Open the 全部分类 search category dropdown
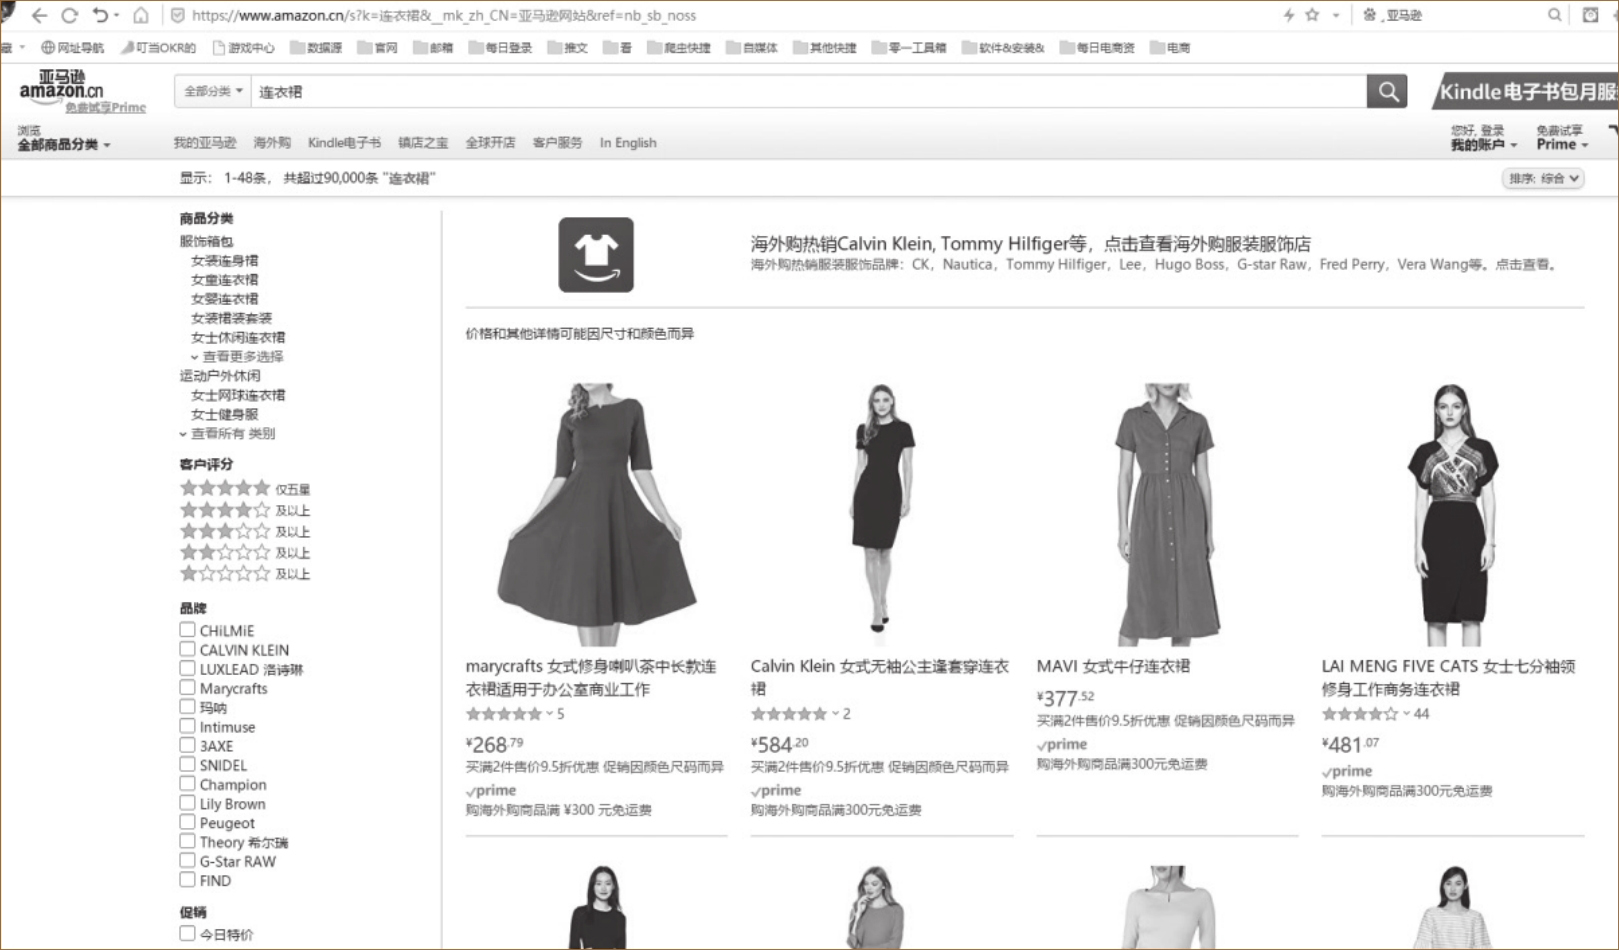 point(213,91)
